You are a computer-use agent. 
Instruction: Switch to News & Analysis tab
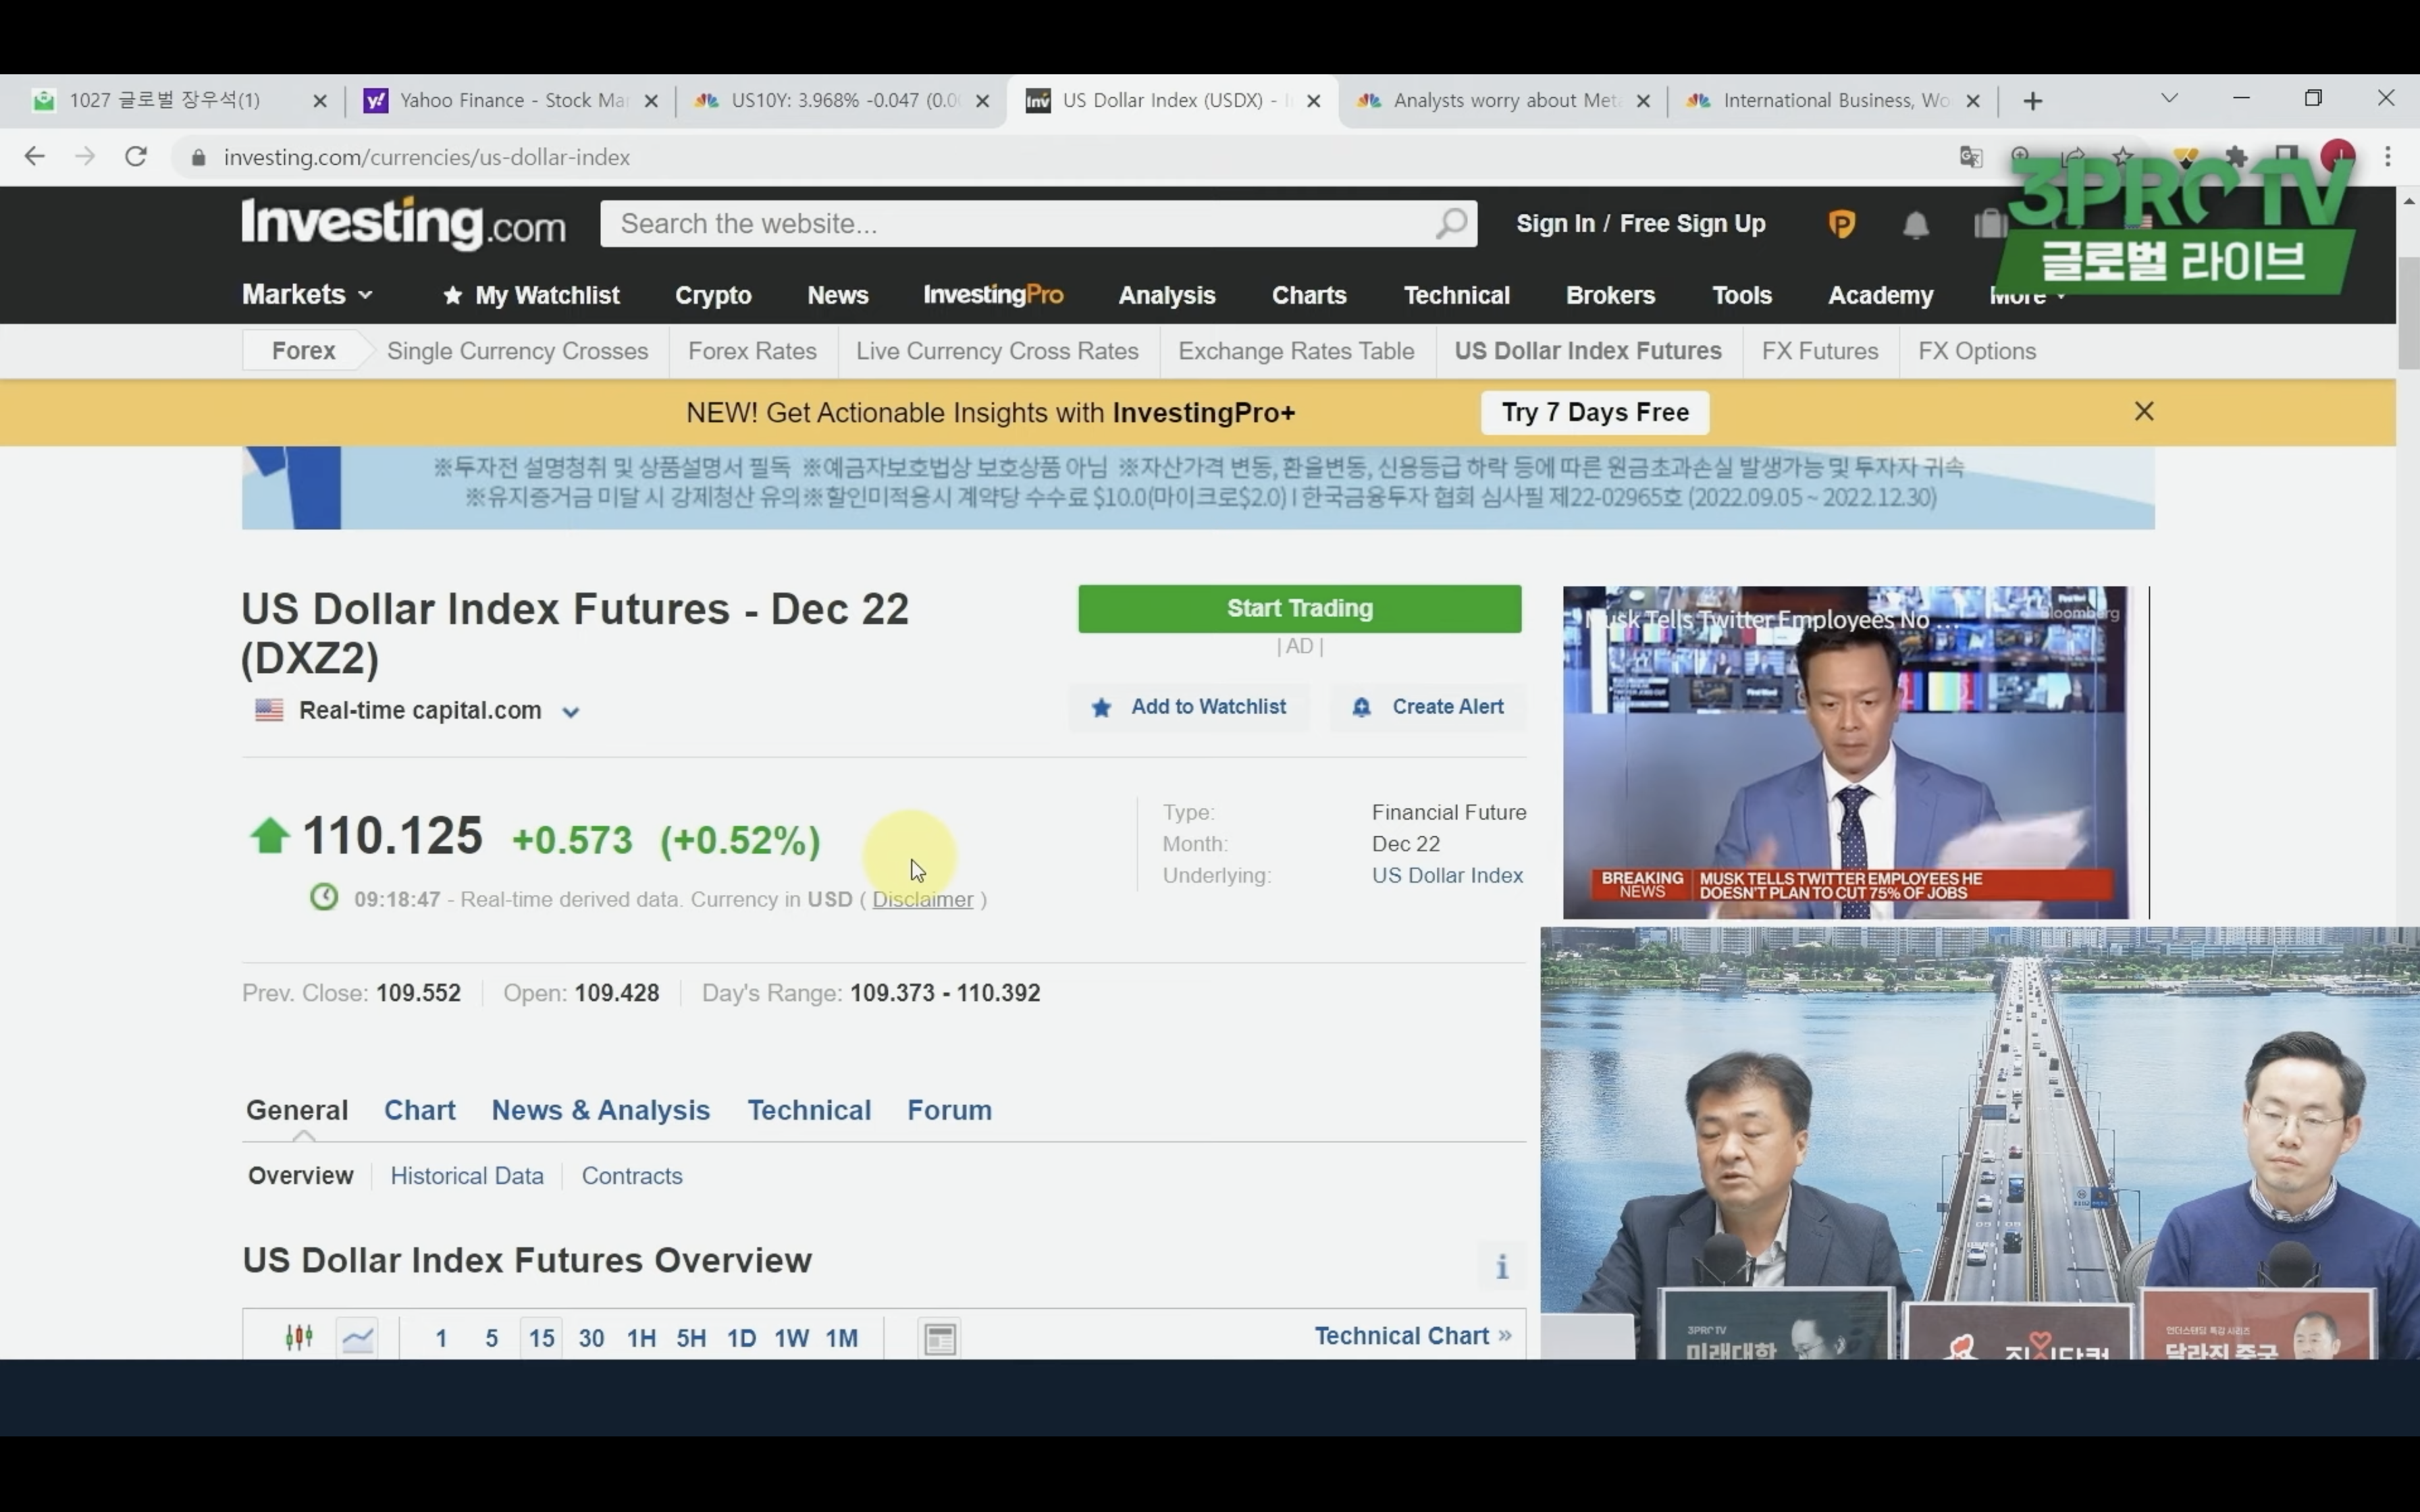[x=600, y=1110]
